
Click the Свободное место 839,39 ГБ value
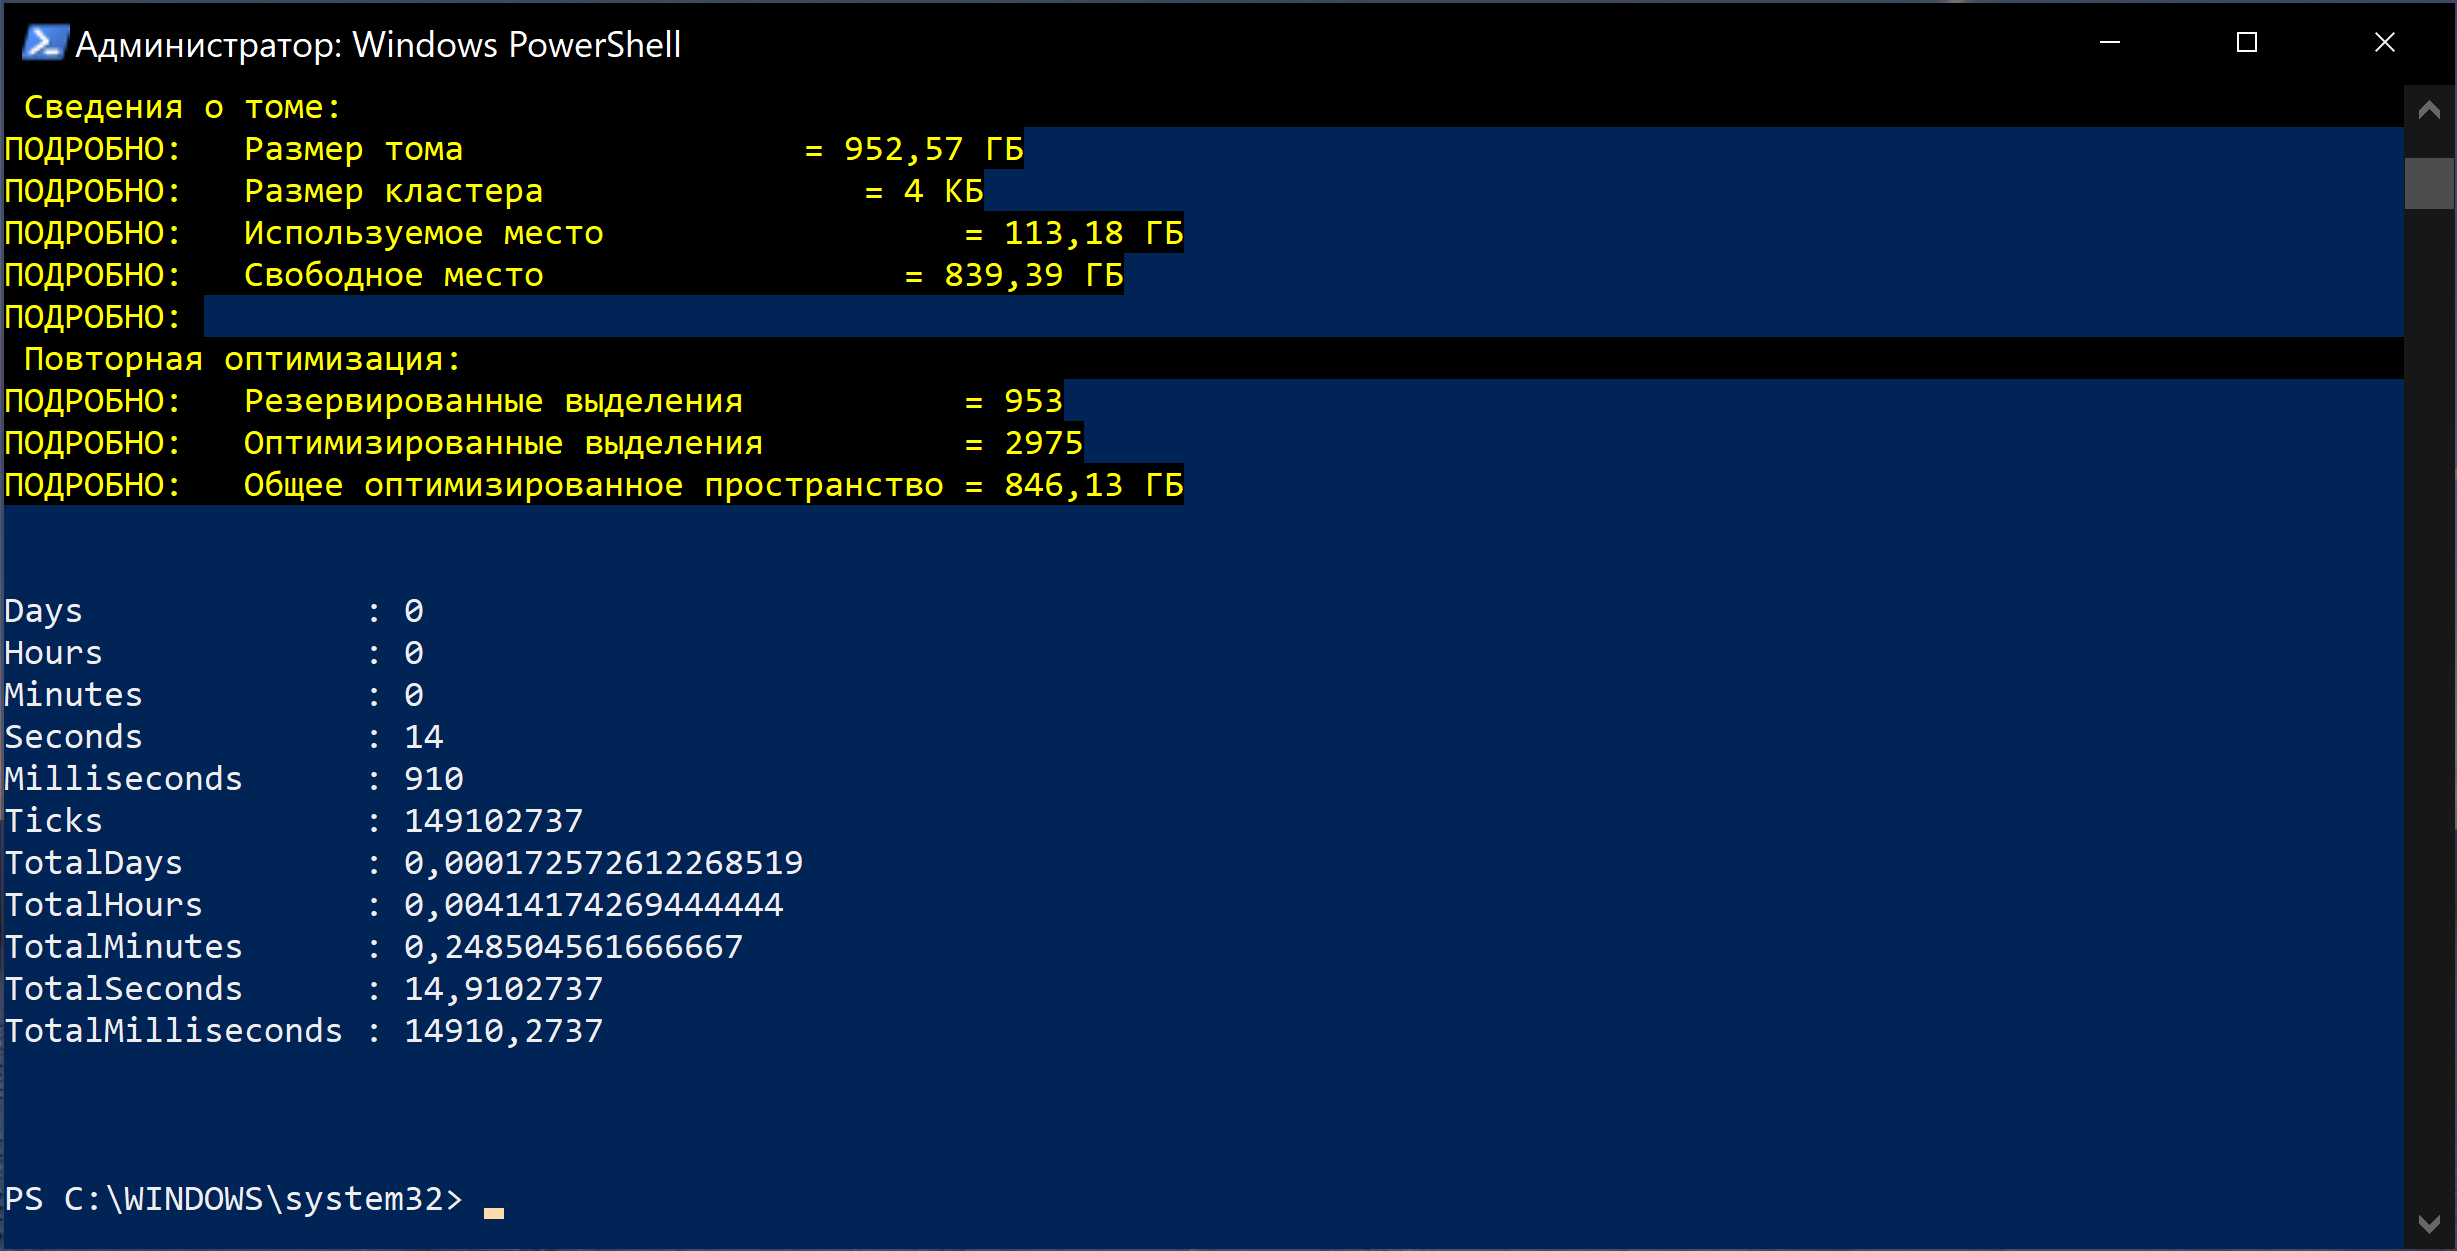1034,275
